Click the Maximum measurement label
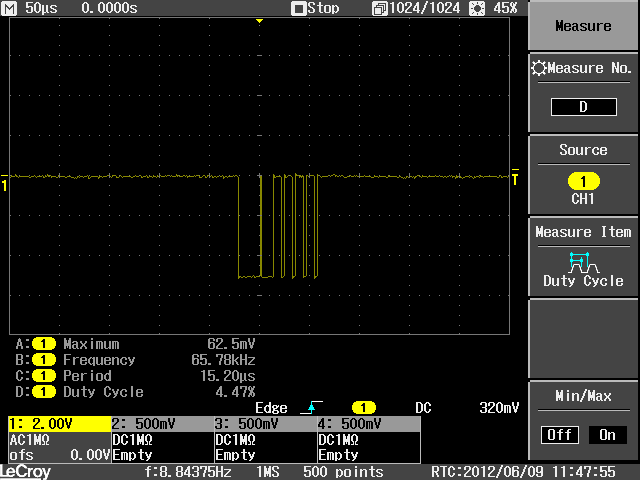The width and height of the screenshot is (640, 480). point(91,344)
